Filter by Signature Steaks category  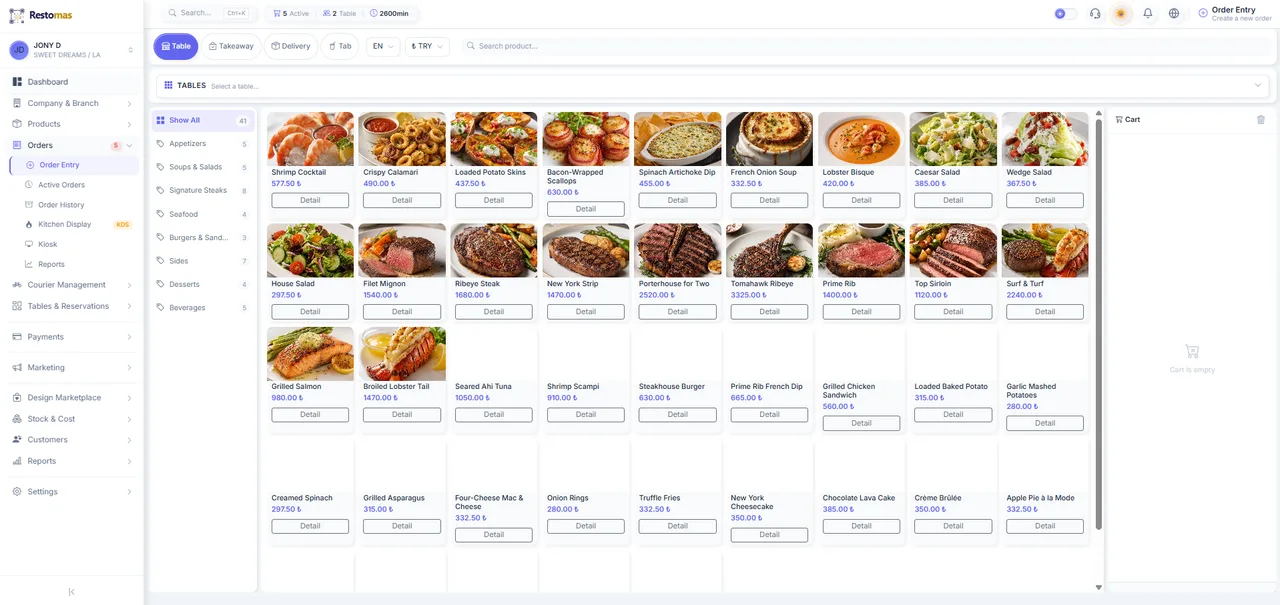point(203,190)
